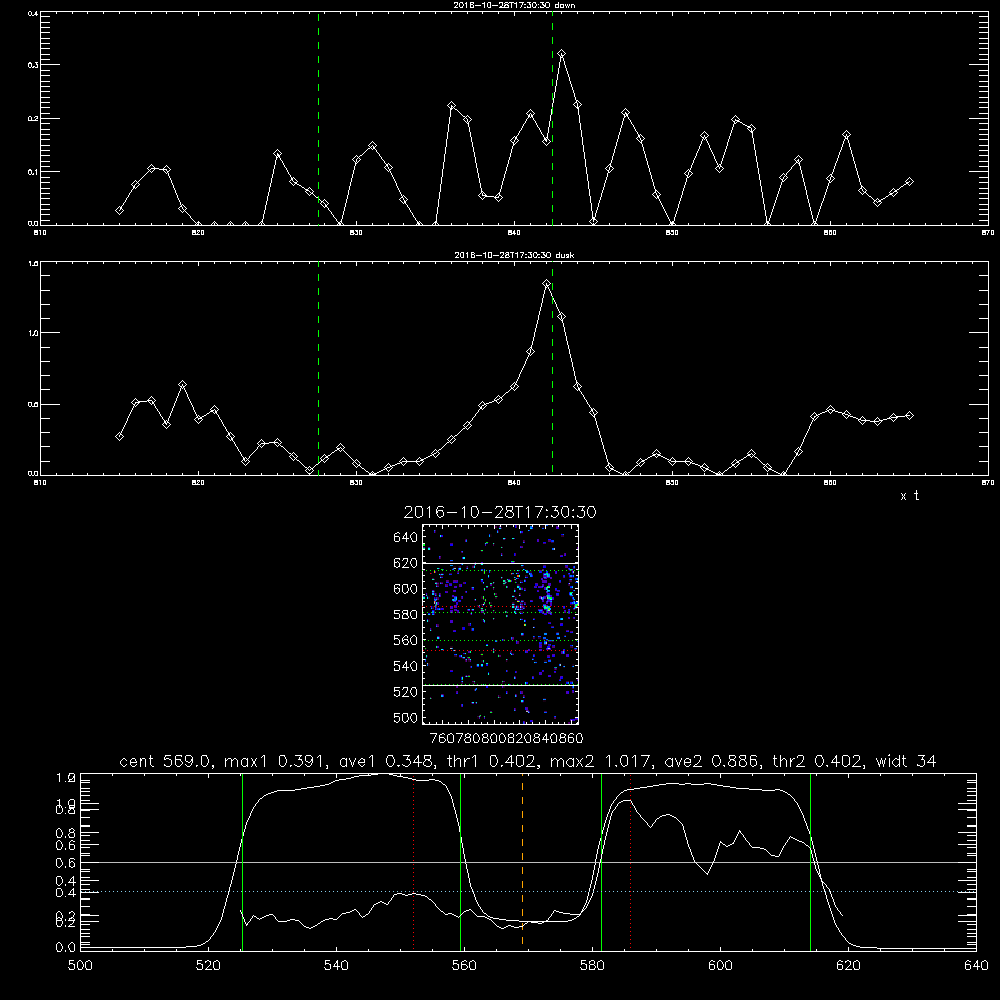Screen dimensions: 1000x1000
Task: Click heatmap y-axis label 640
Action: (406, 538)
